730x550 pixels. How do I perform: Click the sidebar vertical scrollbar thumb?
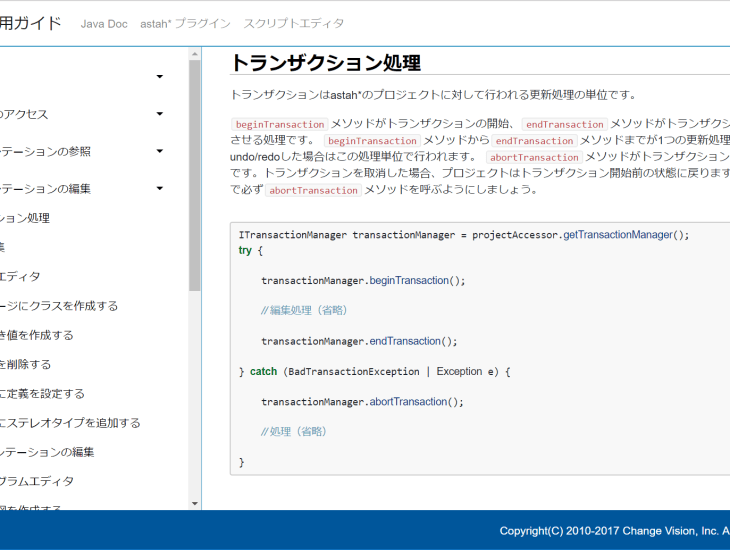pos(195,175)
